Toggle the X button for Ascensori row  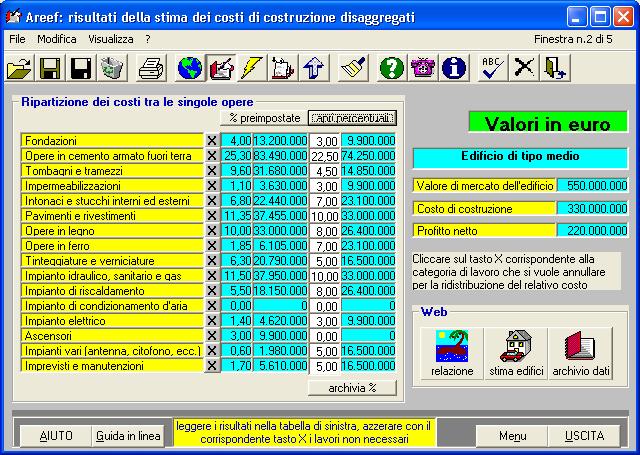211,336
